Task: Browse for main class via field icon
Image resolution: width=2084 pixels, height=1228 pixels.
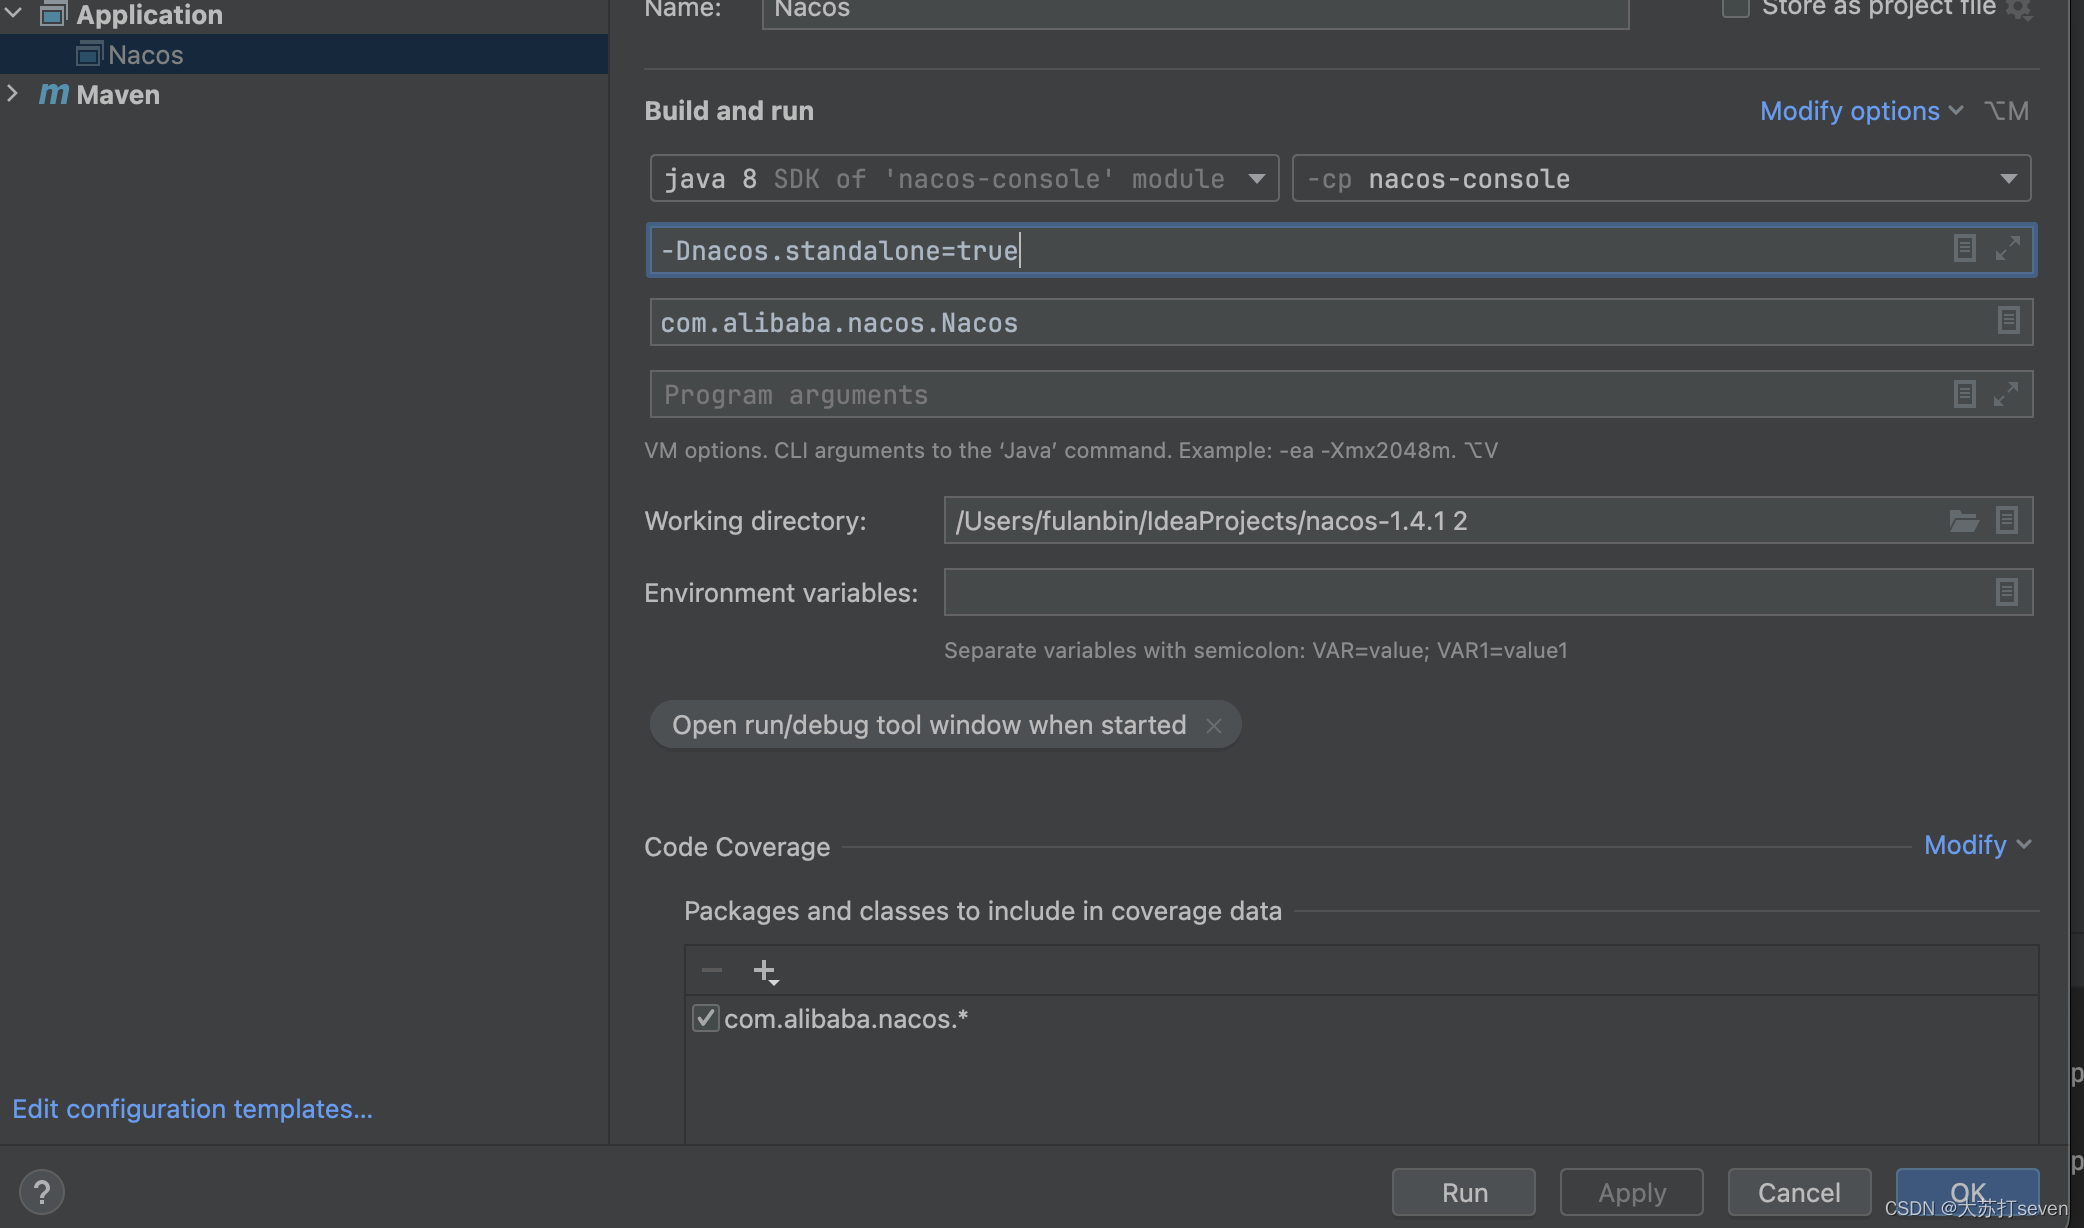Action: coord(2008,321)
